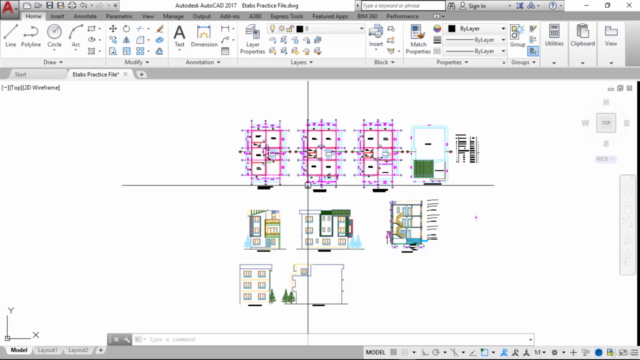Insert a Table from Annotation panel

(225, 51)
